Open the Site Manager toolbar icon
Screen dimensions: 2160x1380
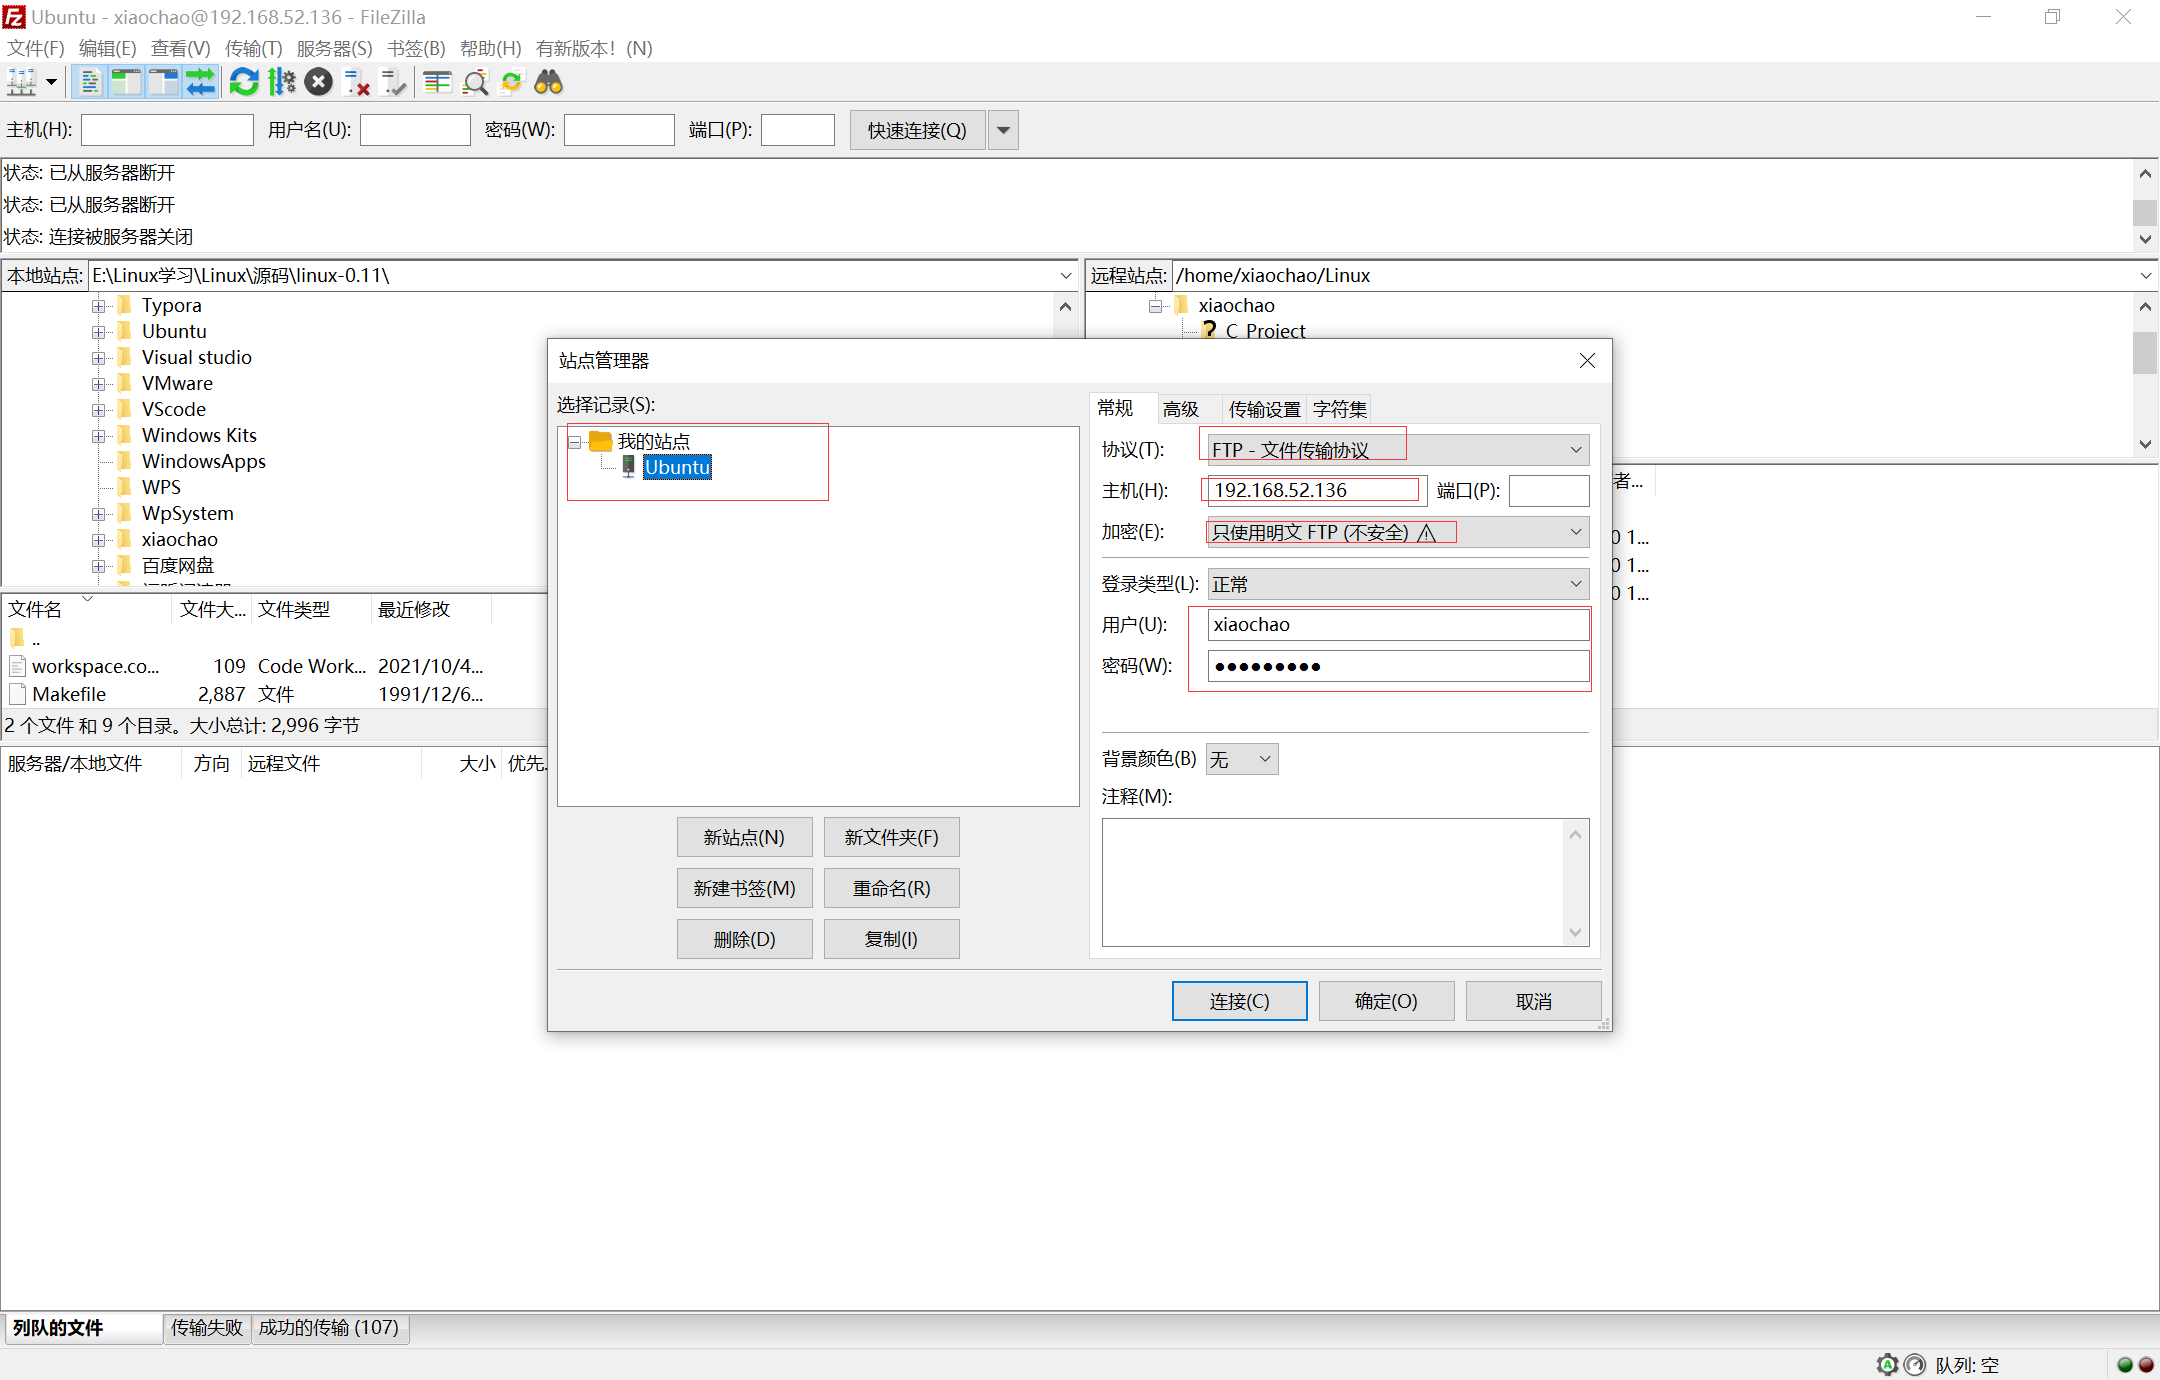pyautogui.click(x=22, y=82)
